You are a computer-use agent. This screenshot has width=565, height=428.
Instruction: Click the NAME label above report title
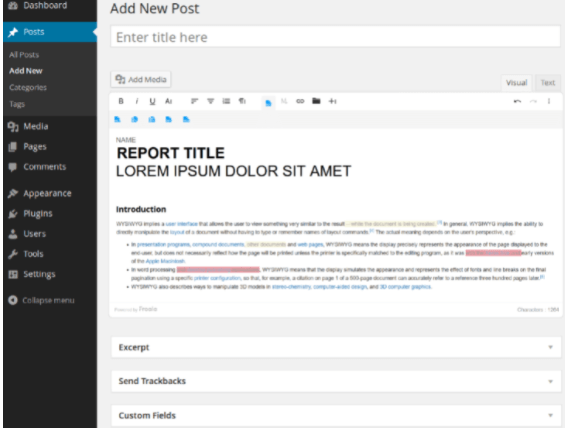pyautogui.click(x=126, y=140)
